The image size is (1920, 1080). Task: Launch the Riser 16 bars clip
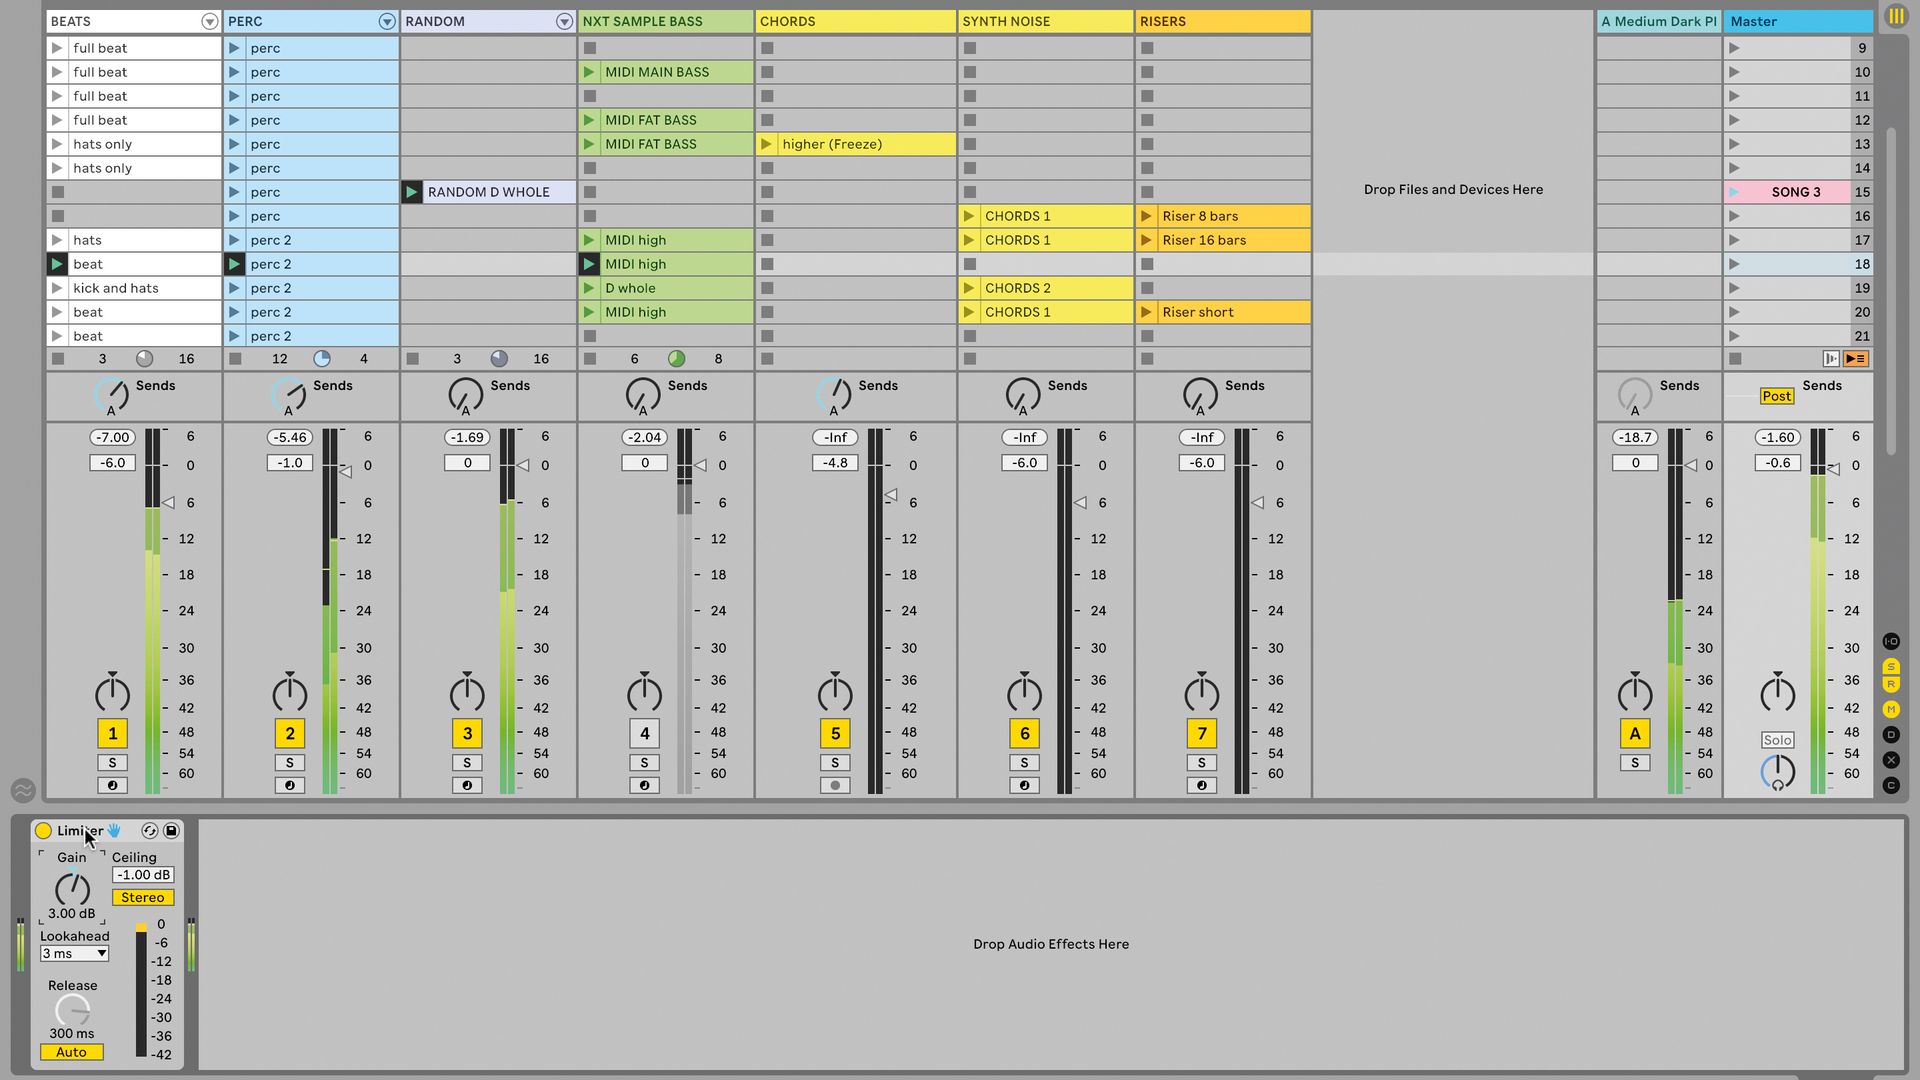(x=1145, y=240)
